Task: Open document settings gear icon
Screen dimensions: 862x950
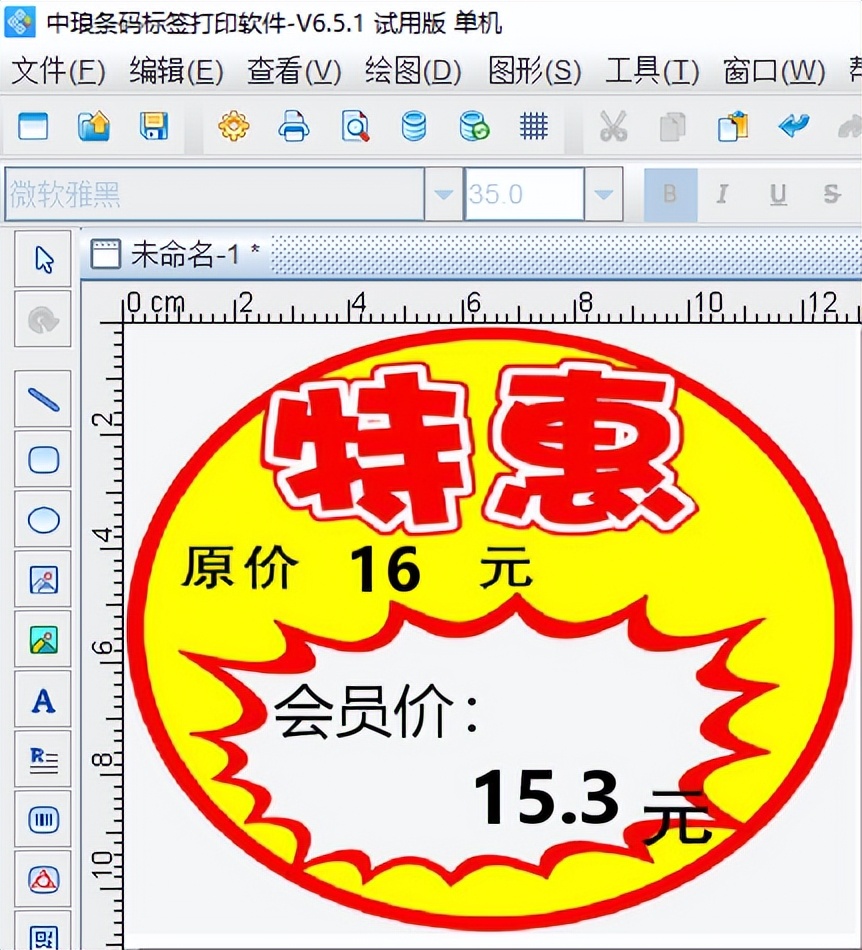Action: (234, 127)
